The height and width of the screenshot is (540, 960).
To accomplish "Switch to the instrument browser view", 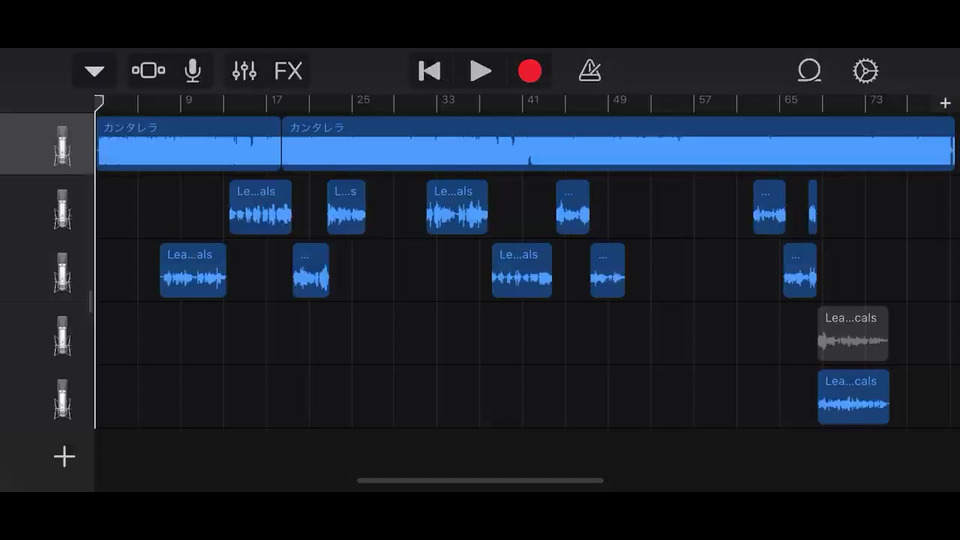I will click(148, 70).
